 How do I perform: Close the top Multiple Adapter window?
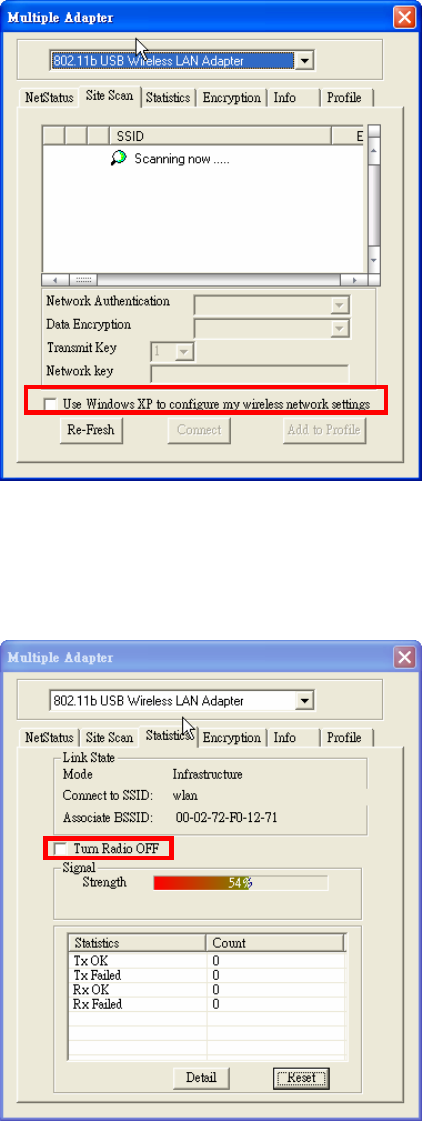(405, 16)
